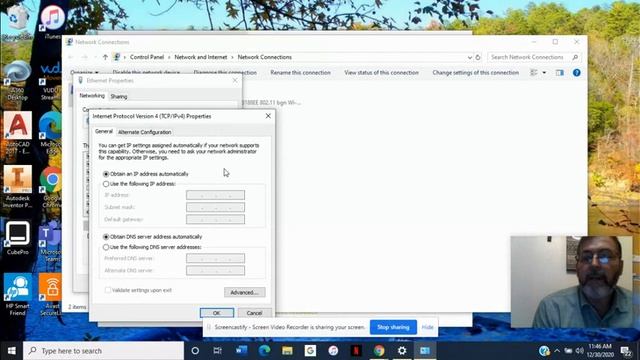
Task: Select the General tab in IPv4 Properties
Action: (104, 131)
